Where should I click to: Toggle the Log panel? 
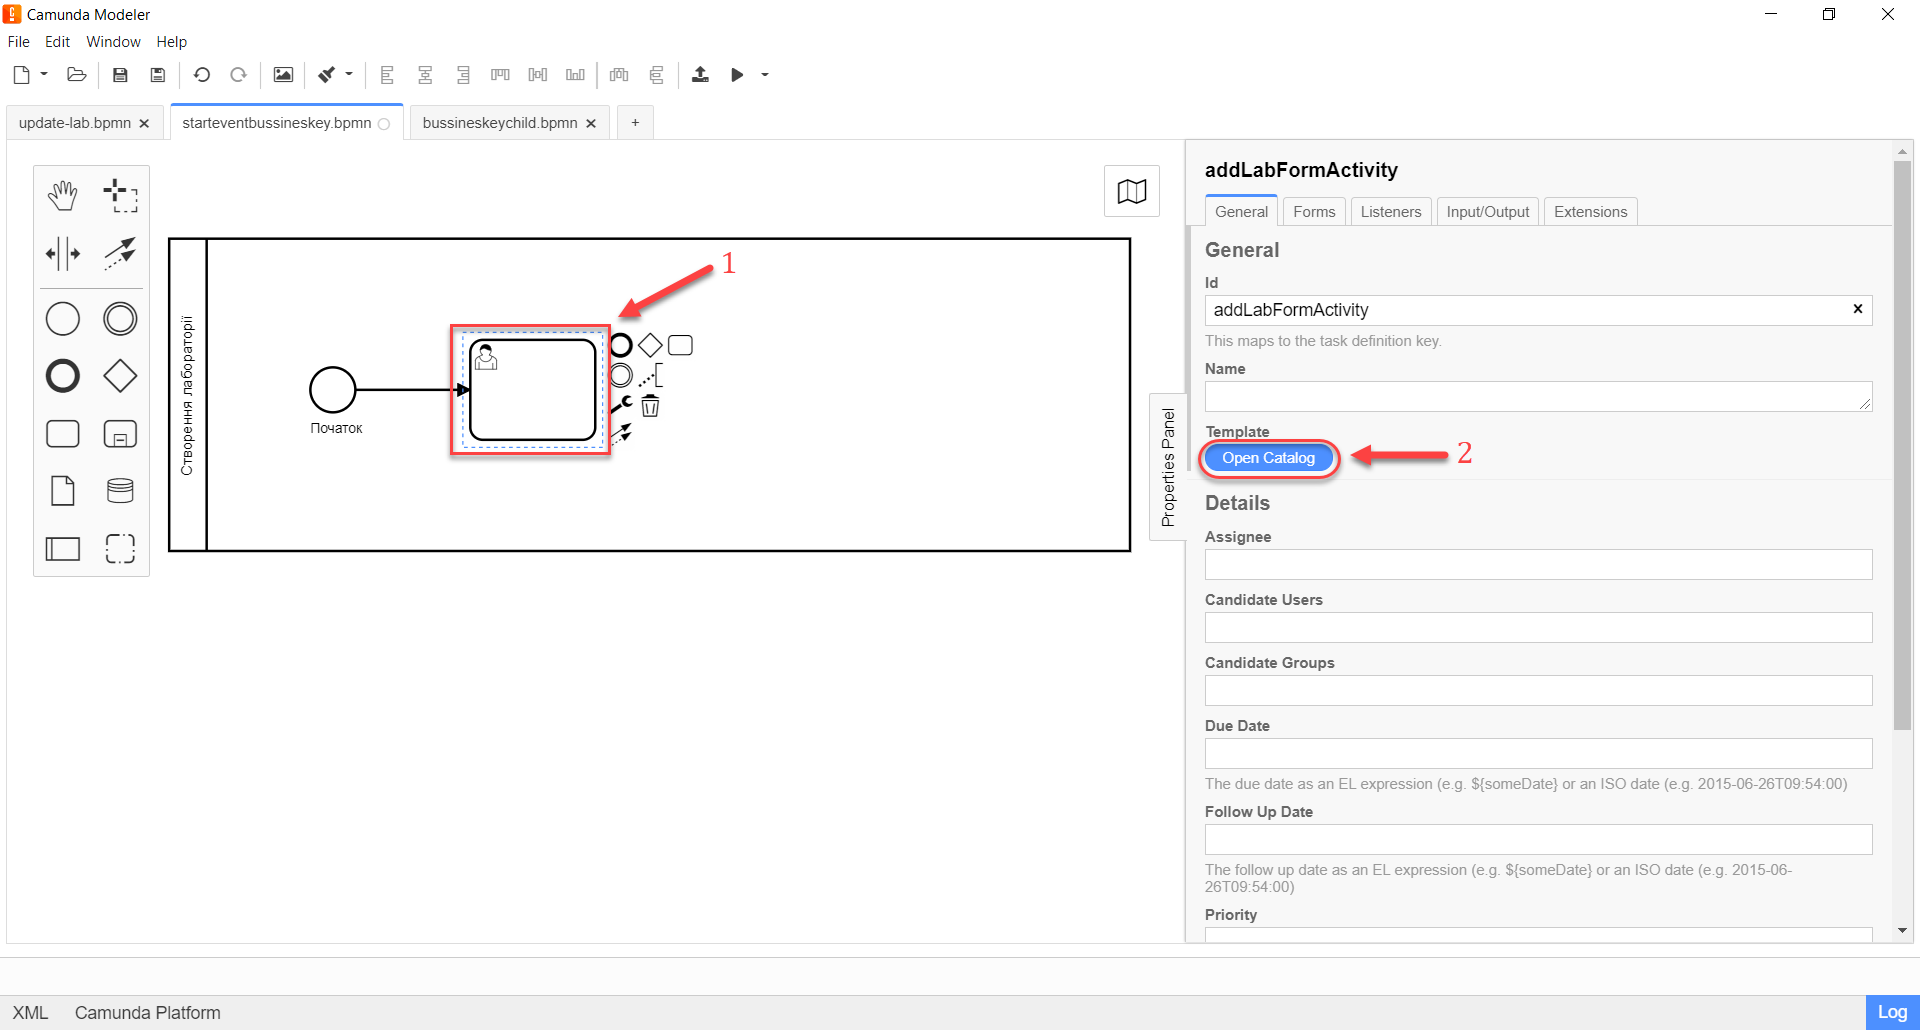coord(1892,1012)
